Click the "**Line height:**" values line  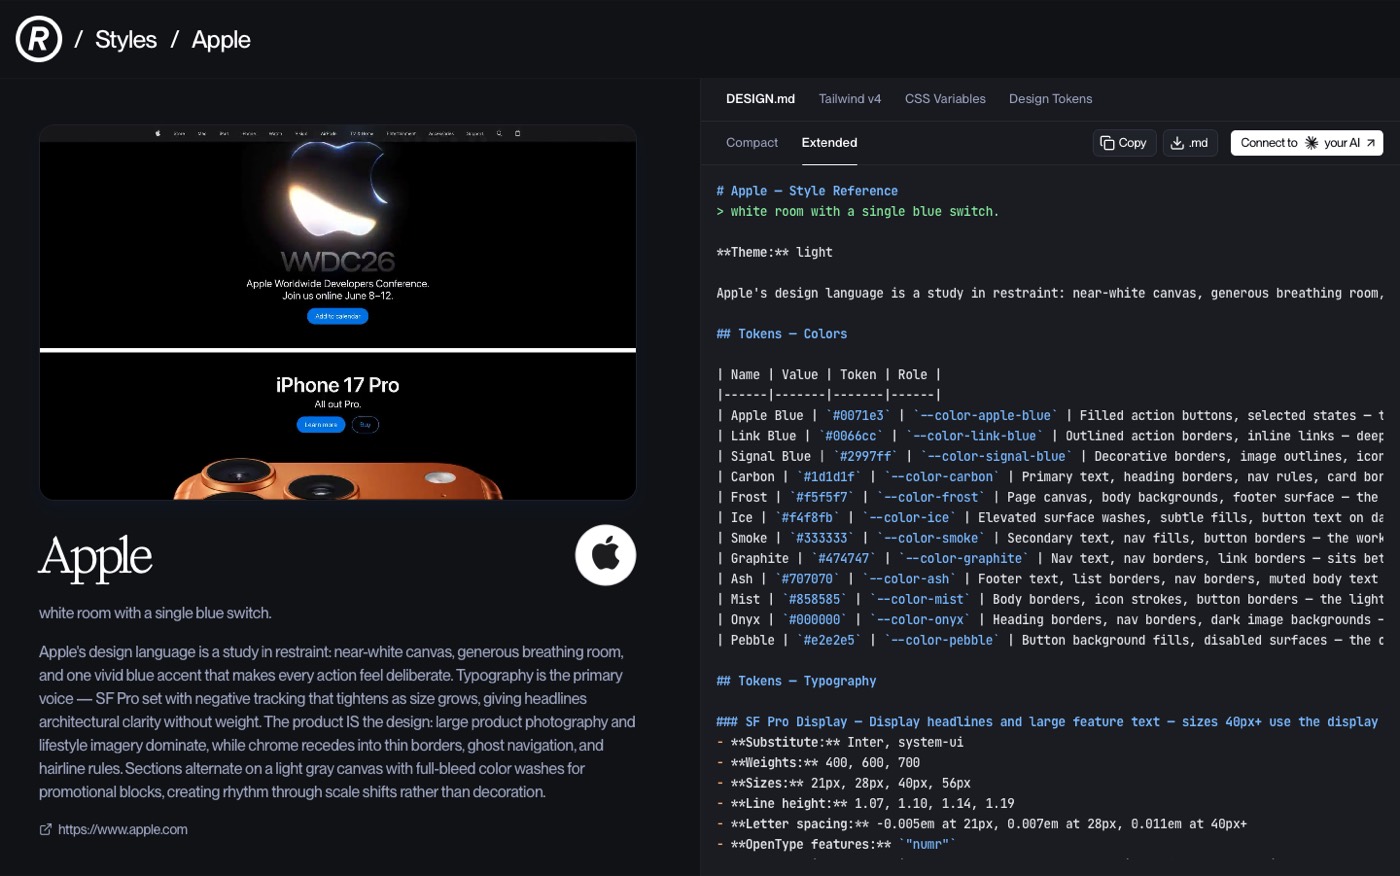point(865,804)
